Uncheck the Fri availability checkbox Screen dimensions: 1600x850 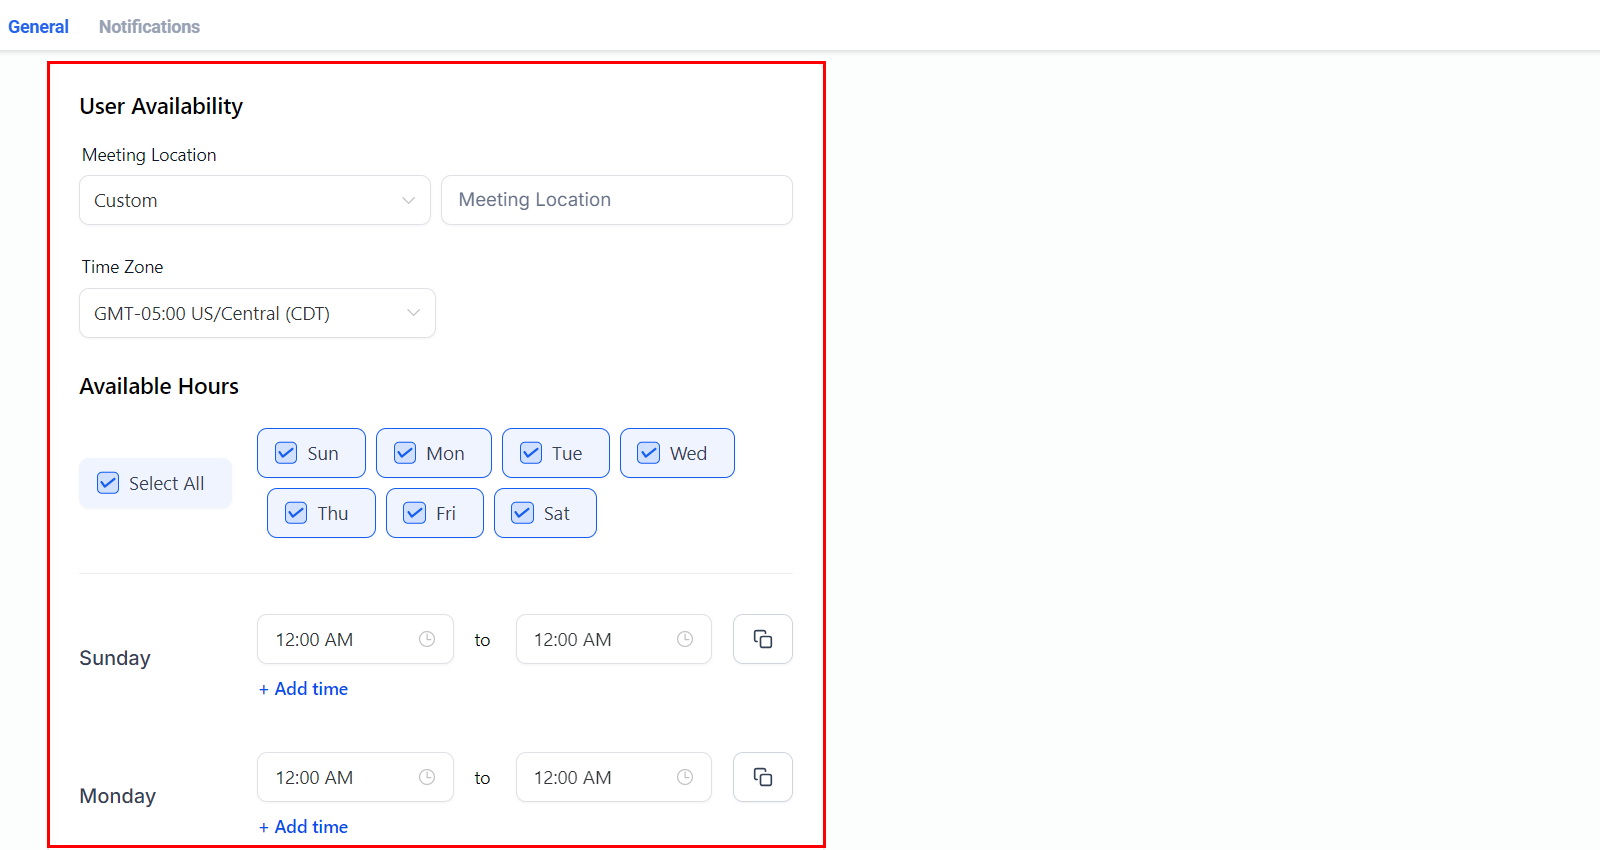click(x=415, y=513)
